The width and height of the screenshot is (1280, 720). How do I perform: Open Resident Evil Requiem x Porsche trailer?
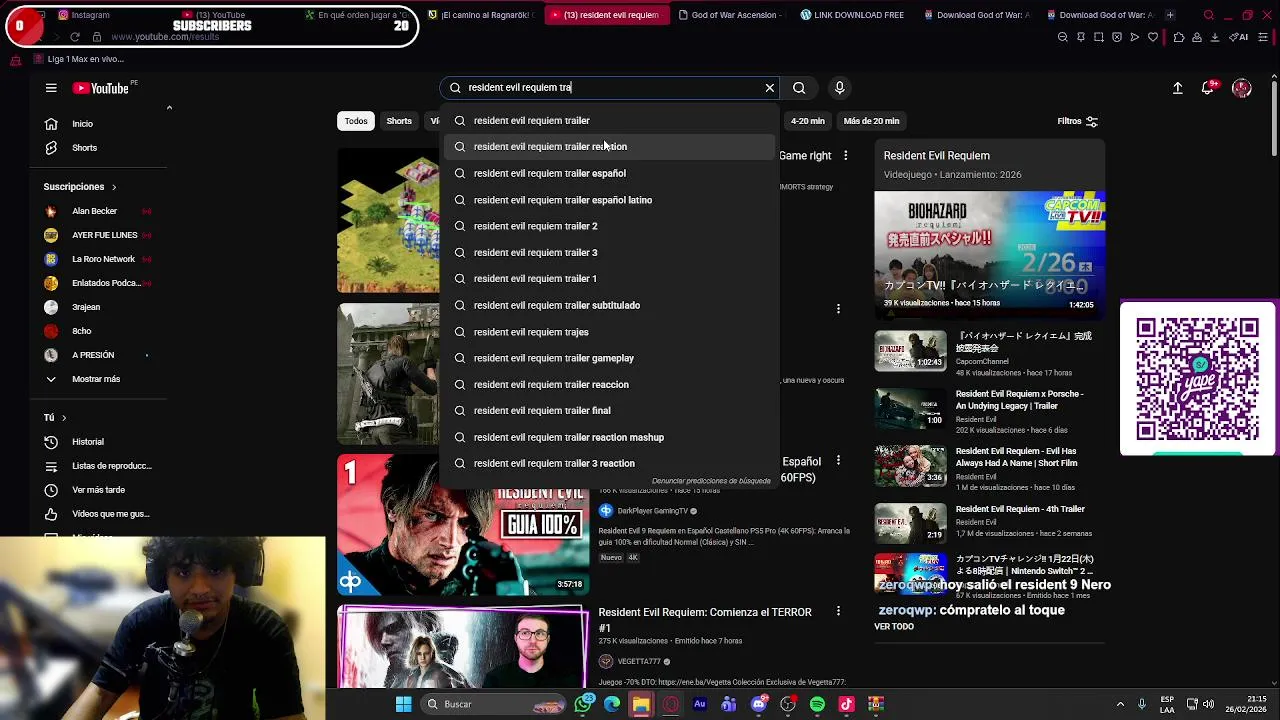(1019, 399)
